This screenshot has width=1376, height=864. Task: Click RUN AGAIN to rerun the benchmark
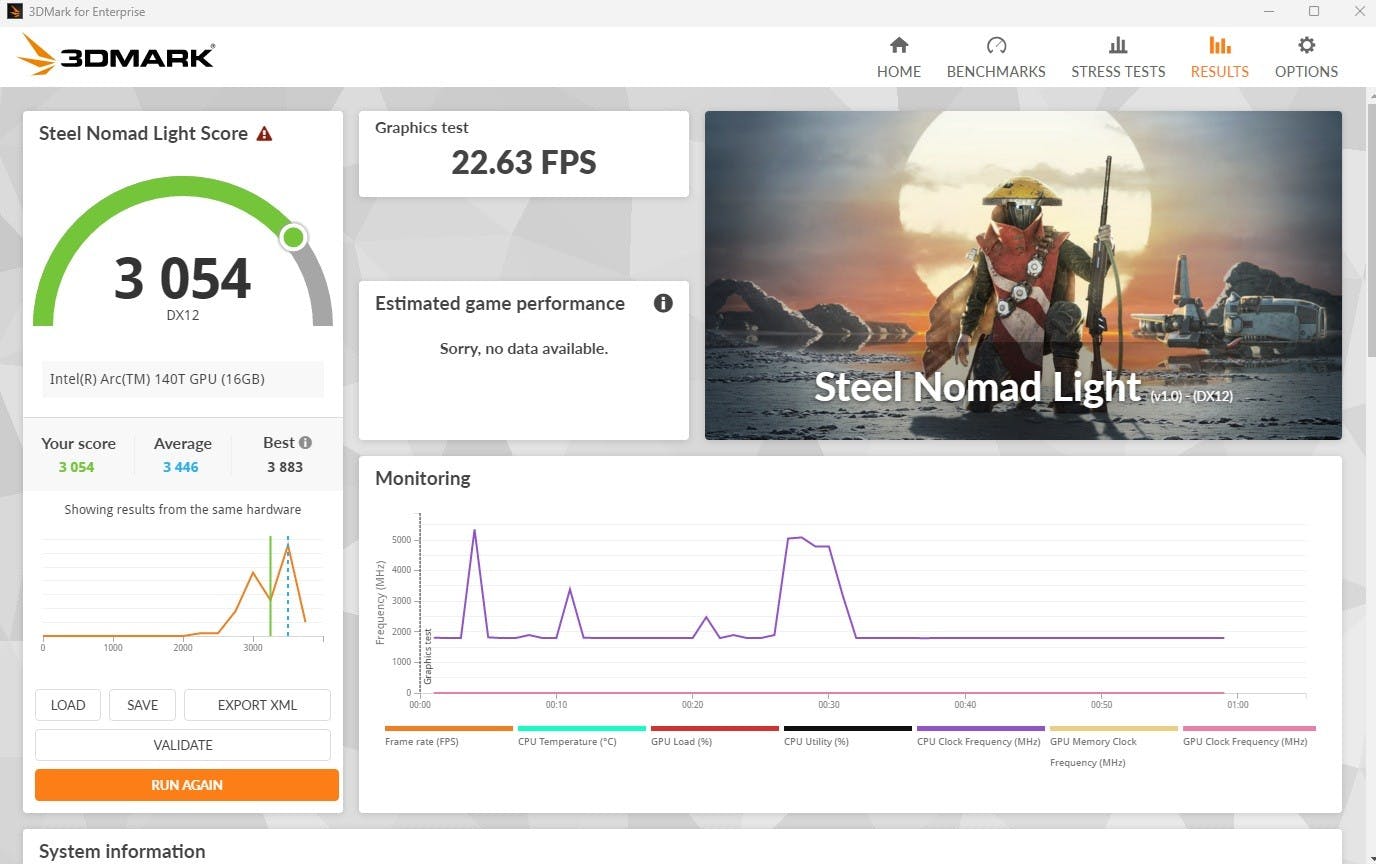click(x=187, y=785)
